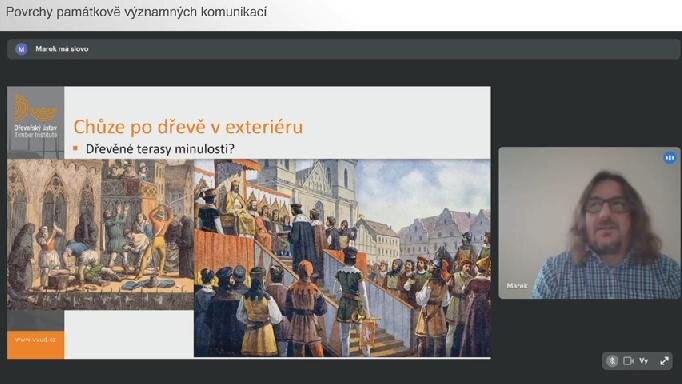Screen dimensions: 682x384
Task: Open the three-dots menu on Marek's tile
Action: (669, 157)
